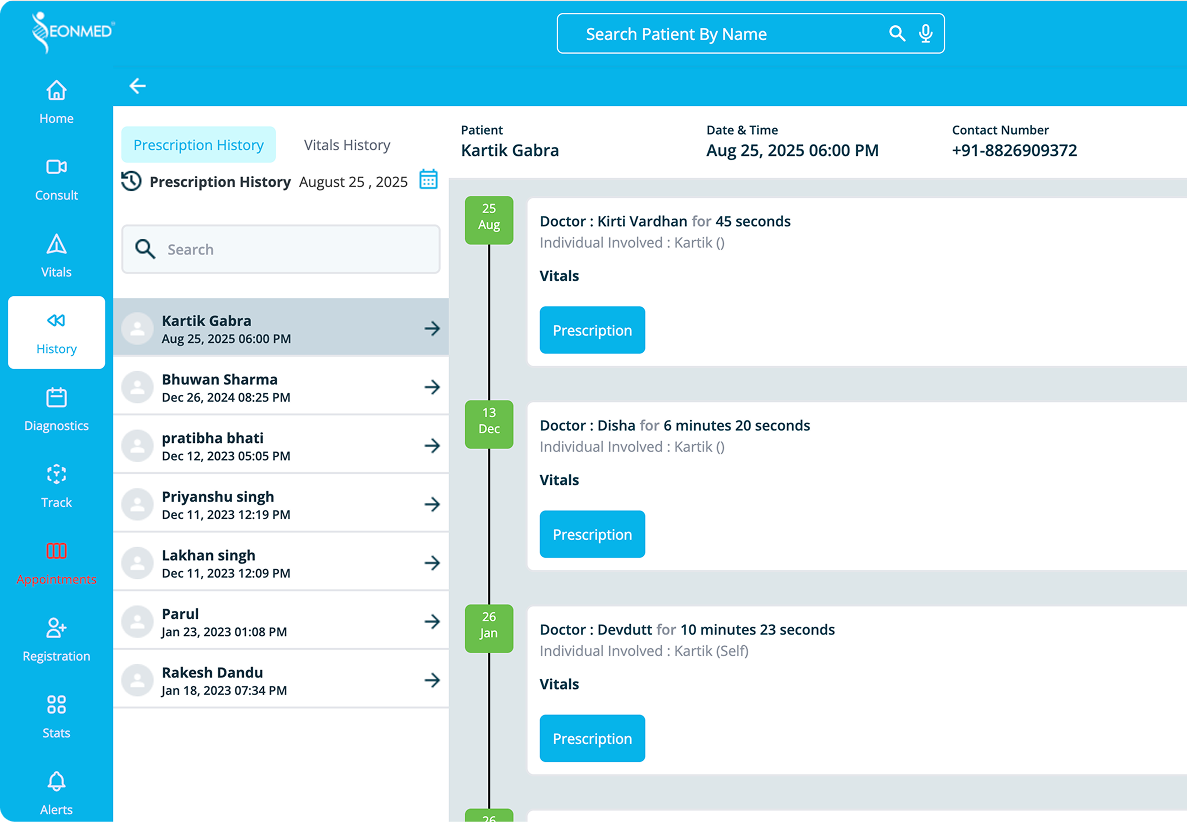Select the 25 Aug timeline marker

[x=489, y=220]
